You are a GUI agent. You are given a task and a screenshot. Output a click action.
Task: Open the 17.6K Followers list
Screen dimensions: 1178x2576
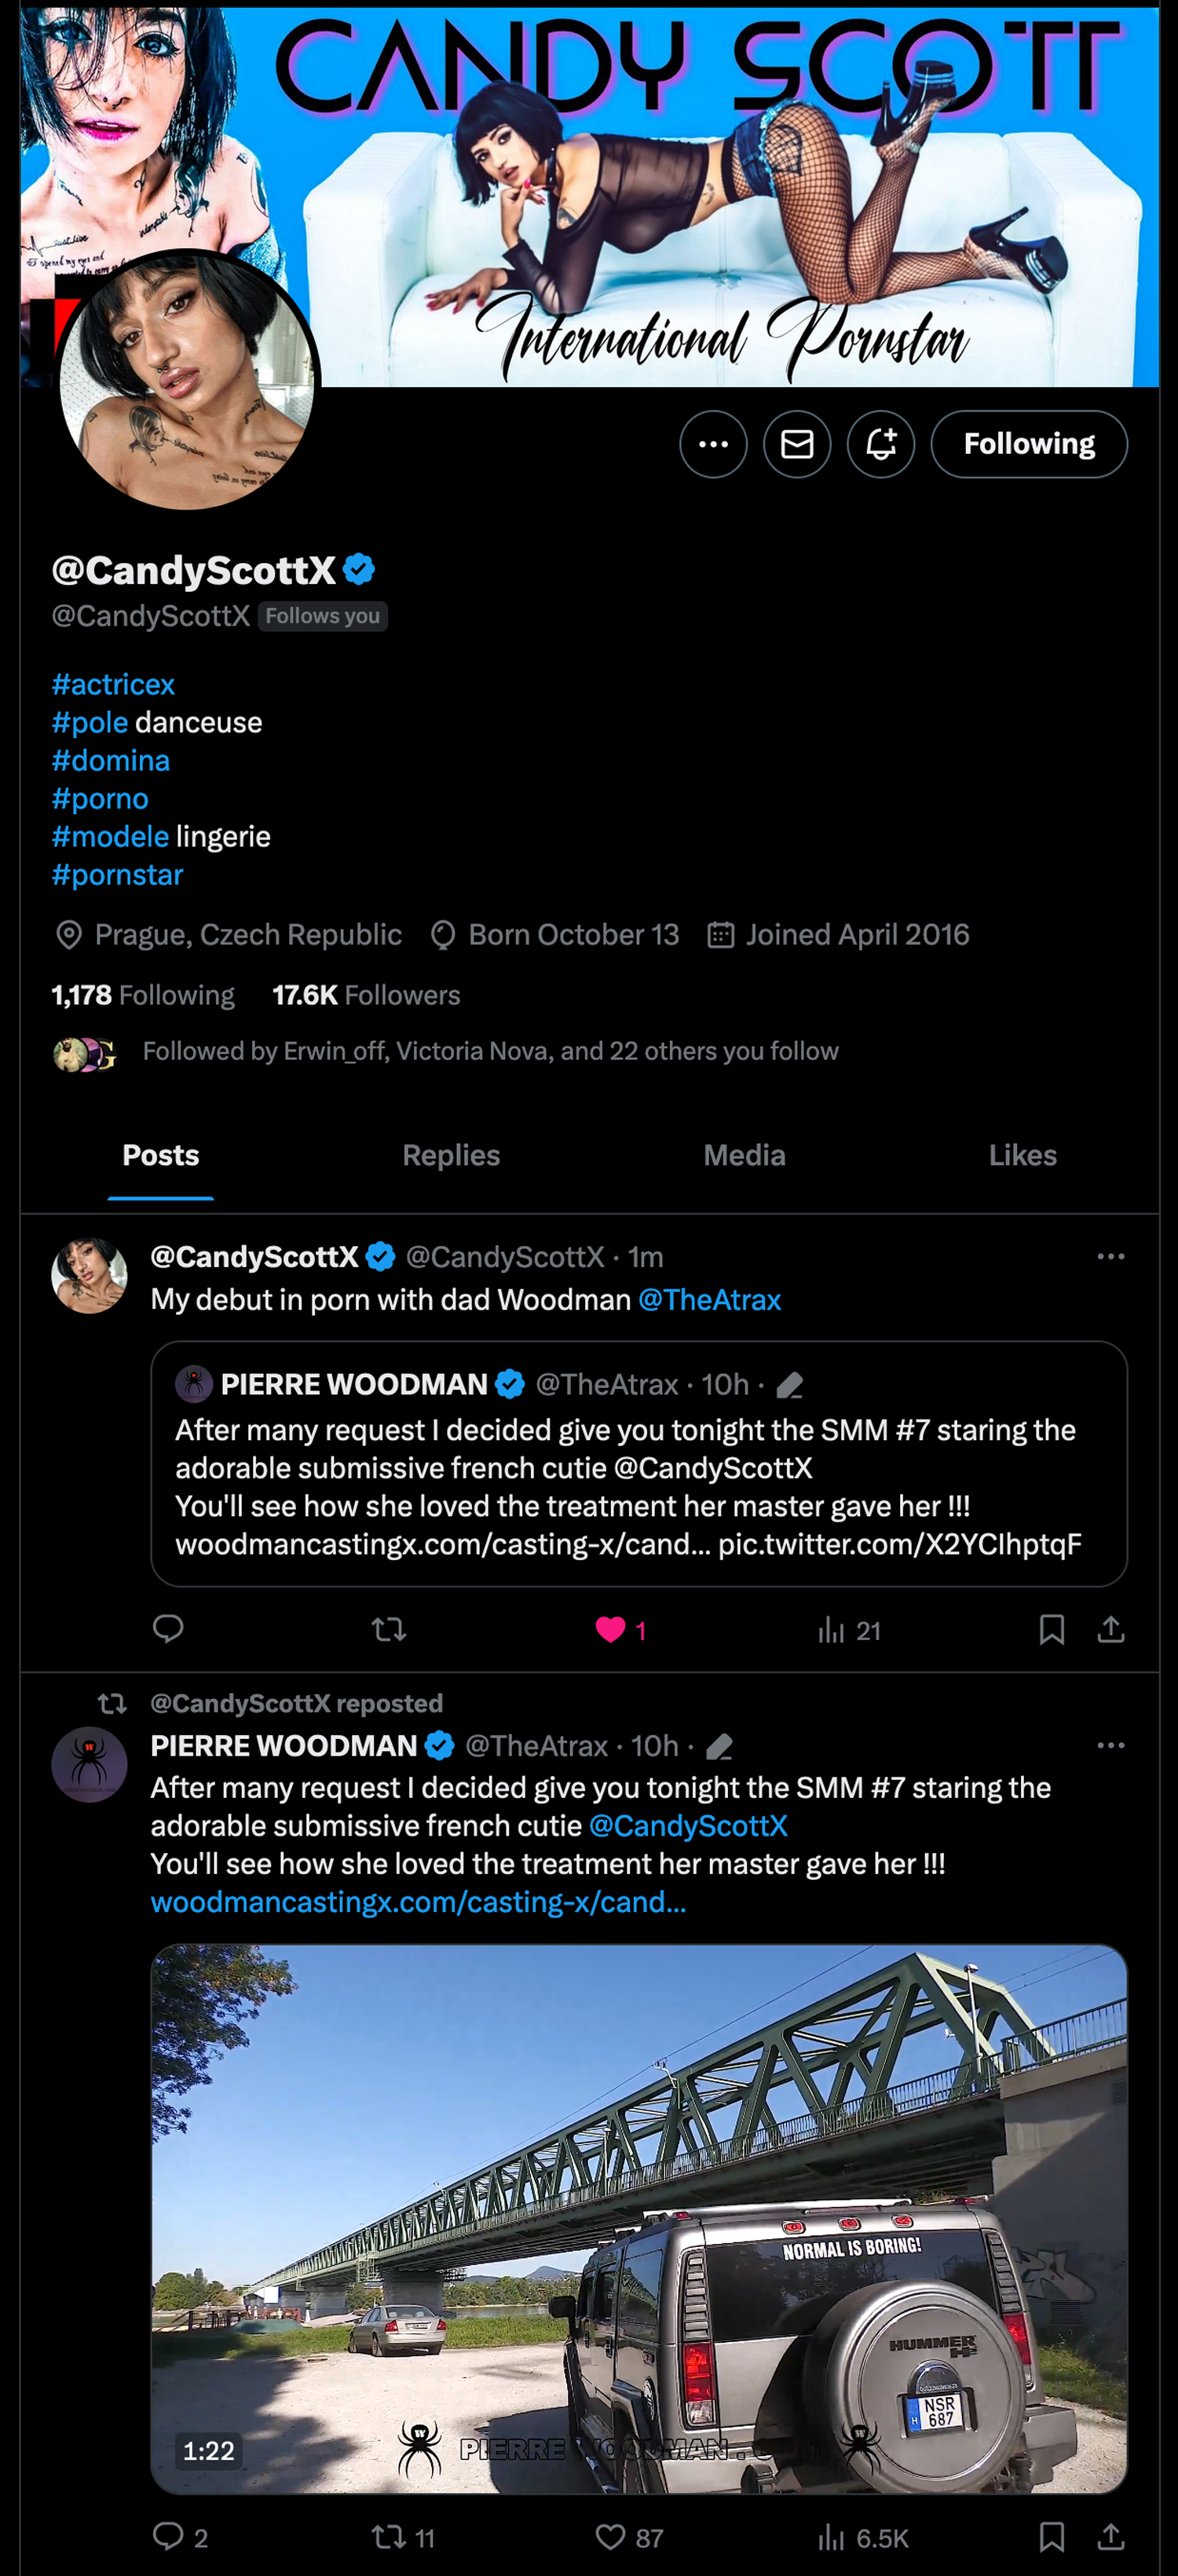pos(366,995)
